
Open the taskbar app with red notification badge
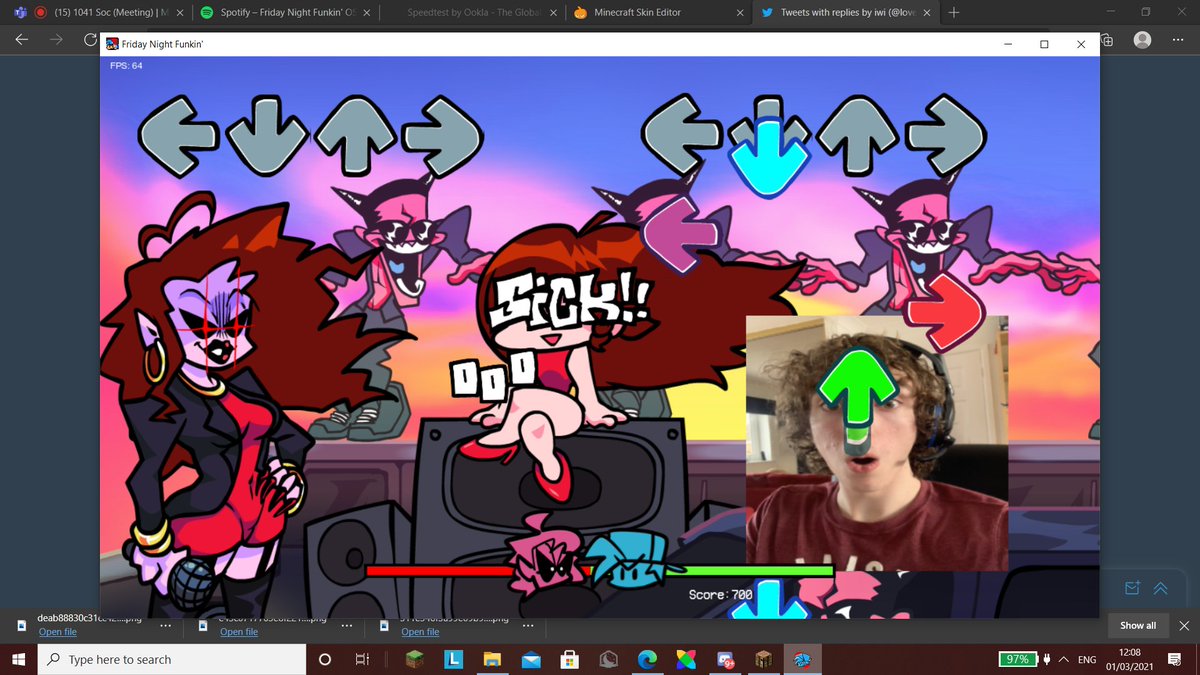pos(725,659)
